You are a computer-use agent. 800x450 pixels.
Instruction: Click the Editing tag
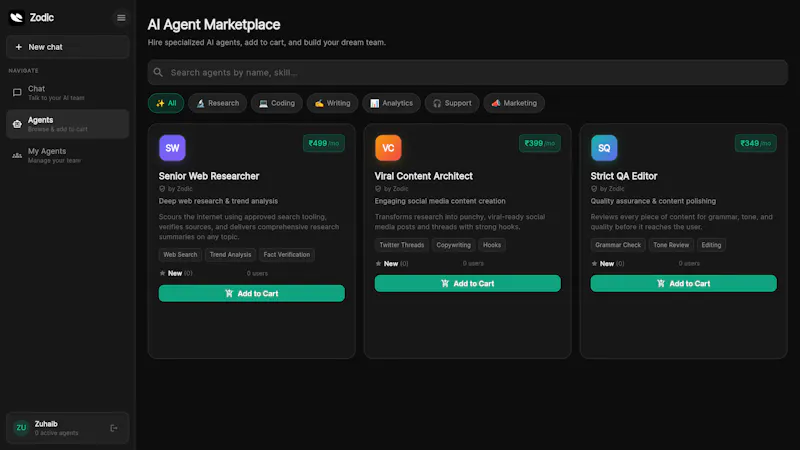[711, 245]
